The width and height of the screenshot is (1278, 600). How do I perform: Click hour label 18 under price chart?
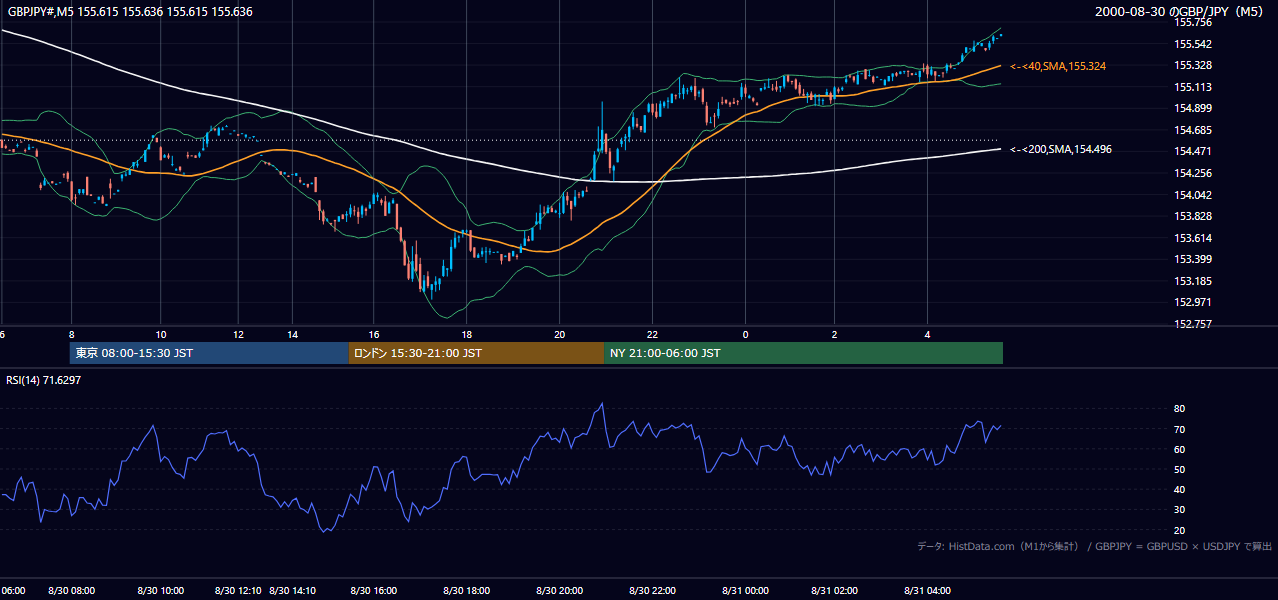pyautogui.click(x=466, y=334)
